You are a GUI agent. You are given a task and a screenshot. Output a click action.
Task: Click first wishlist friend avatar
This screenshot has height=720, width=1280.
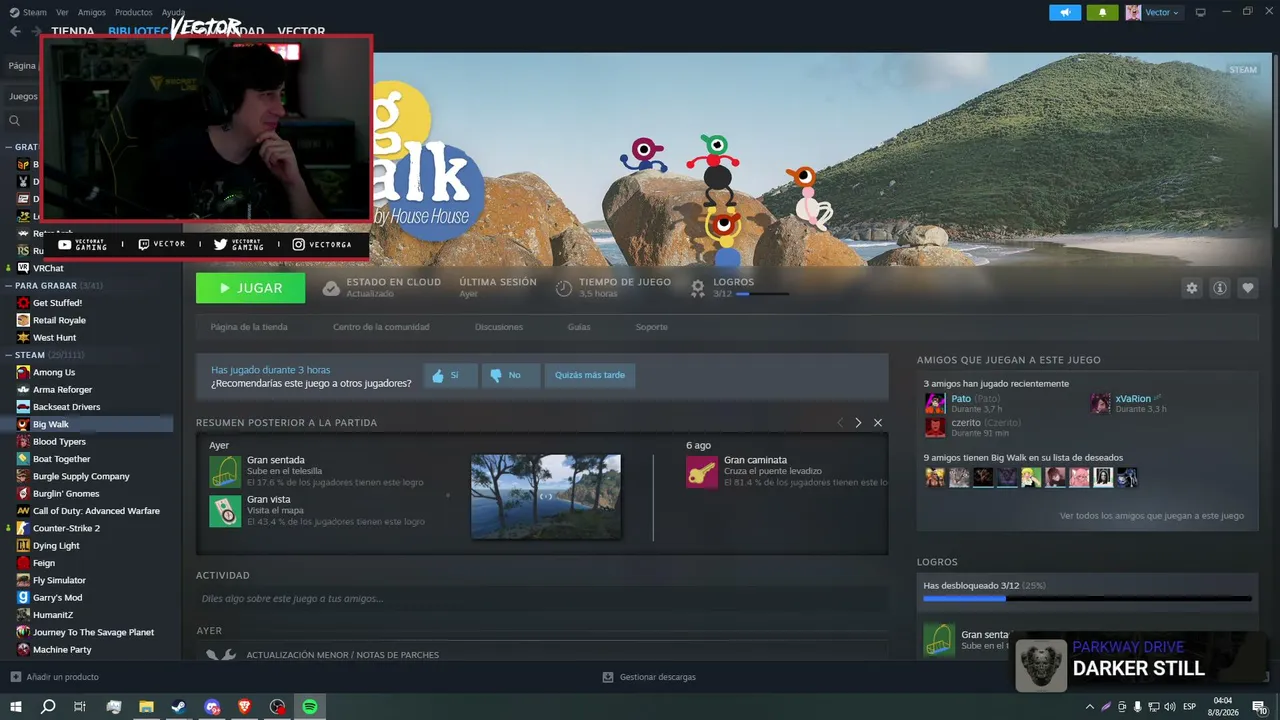click(x=935, y=477)
